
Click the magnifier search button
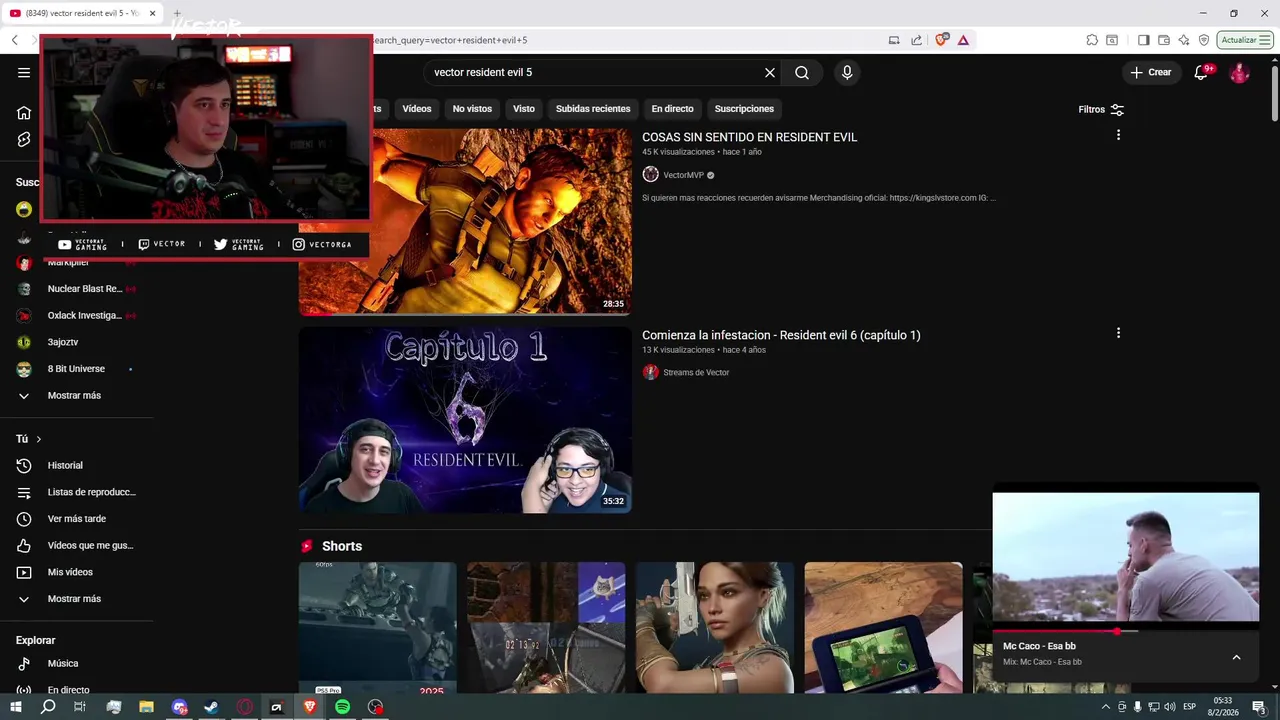pyautogui.click(x=802, y=72)
